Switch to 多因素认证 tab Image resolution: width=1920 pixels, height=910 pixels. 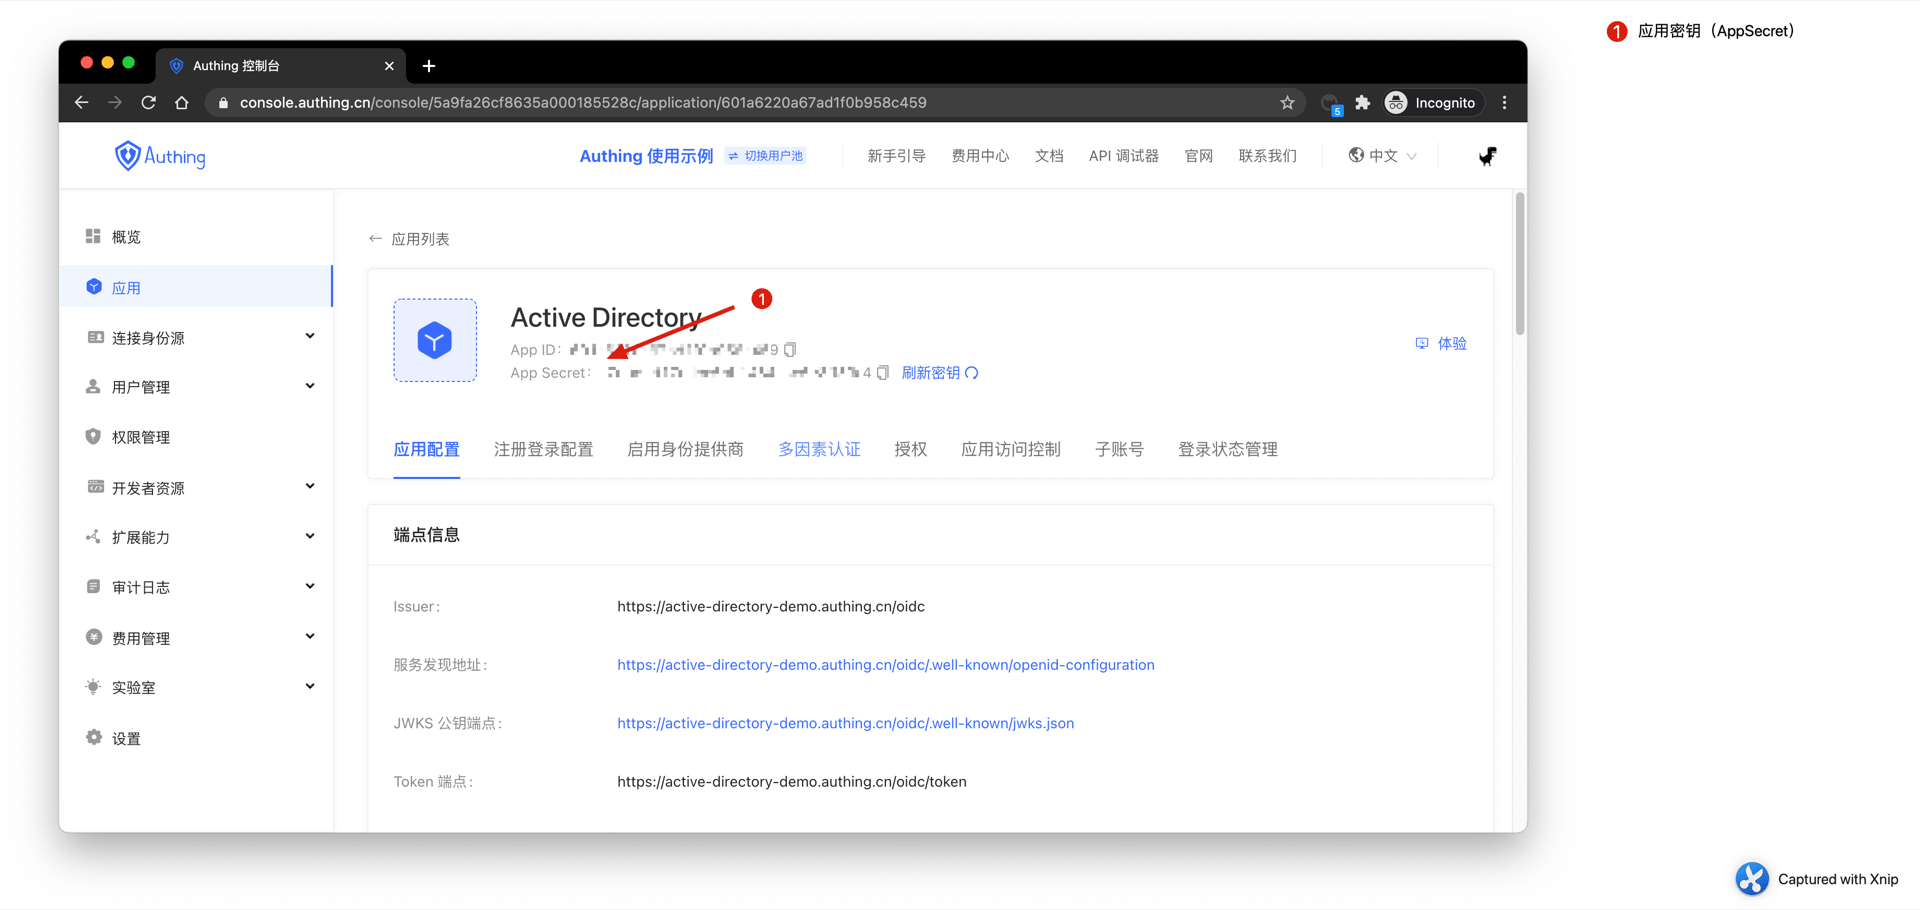[819, 450]
